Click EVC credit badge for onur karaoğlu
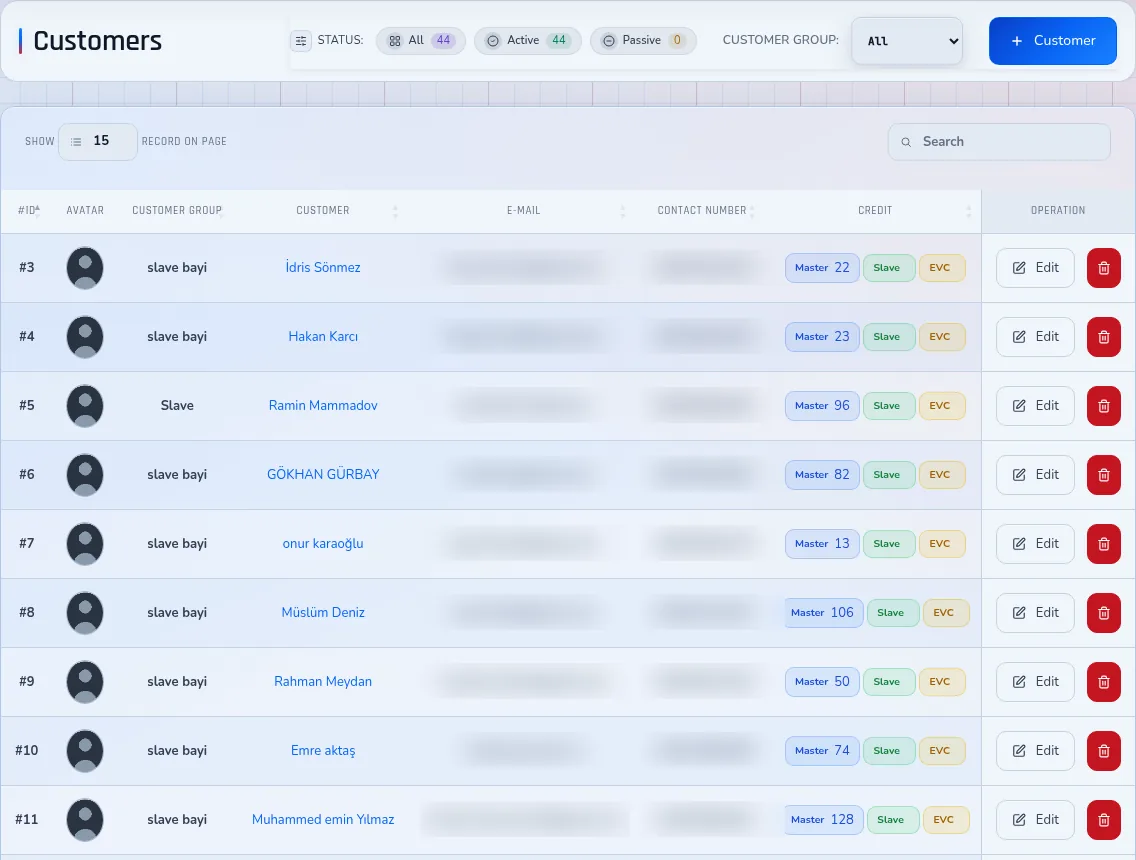The image size is (1136, 860). (942, 544)
